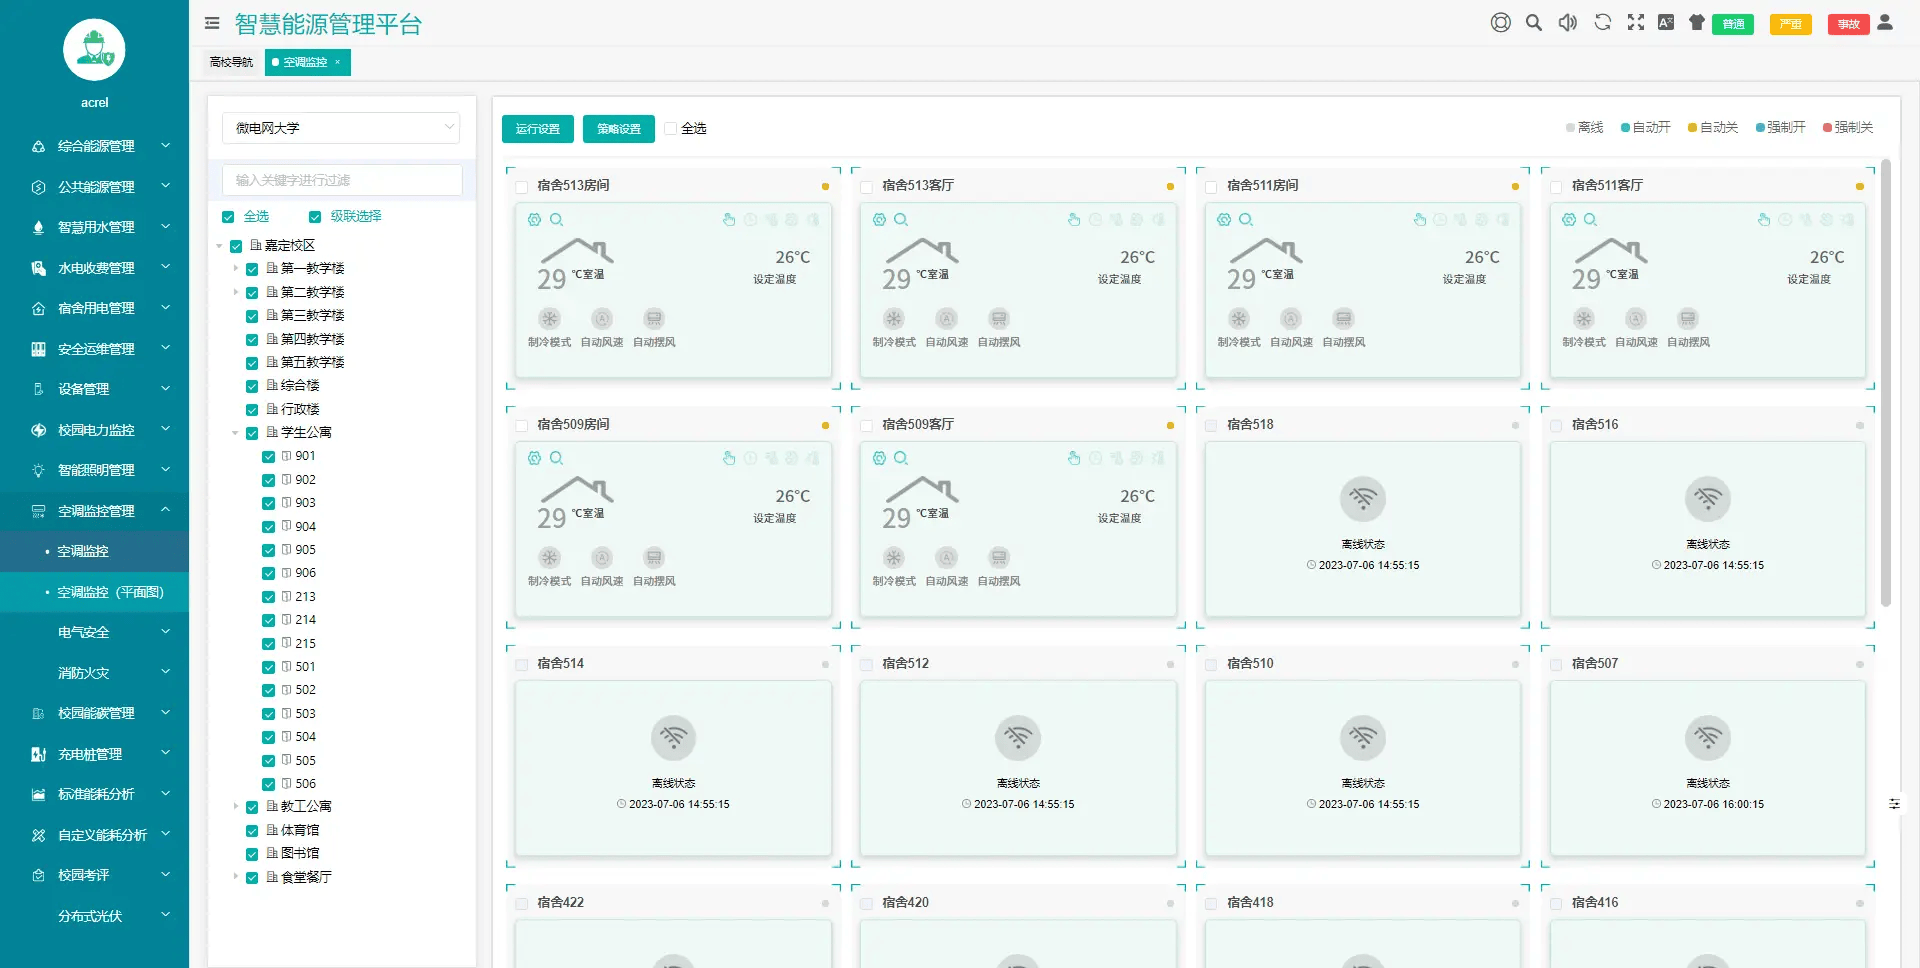The image size is (1920, 968).
Task: Set 制冷模式 snowflake icon on 宿舍513房间
Action: [549, 319]
